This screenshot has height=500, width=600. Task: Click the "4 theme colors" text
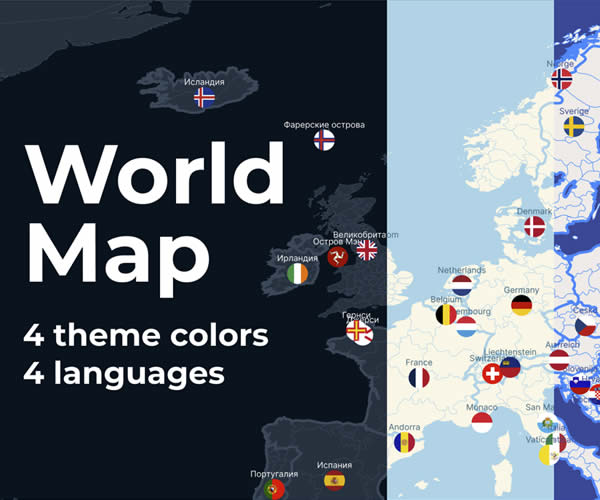tap(146, 335)
